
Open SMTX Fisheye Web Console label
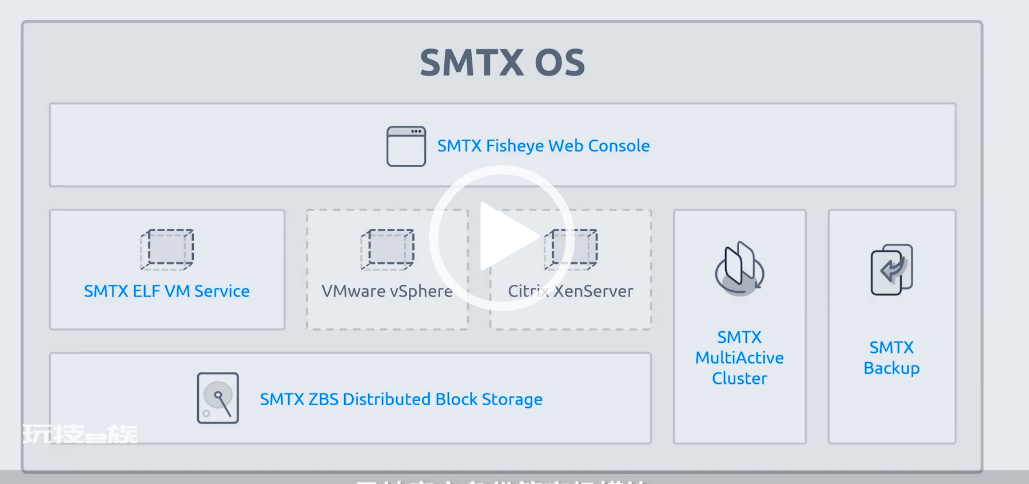pyautogui.click(x=543, y=146)
